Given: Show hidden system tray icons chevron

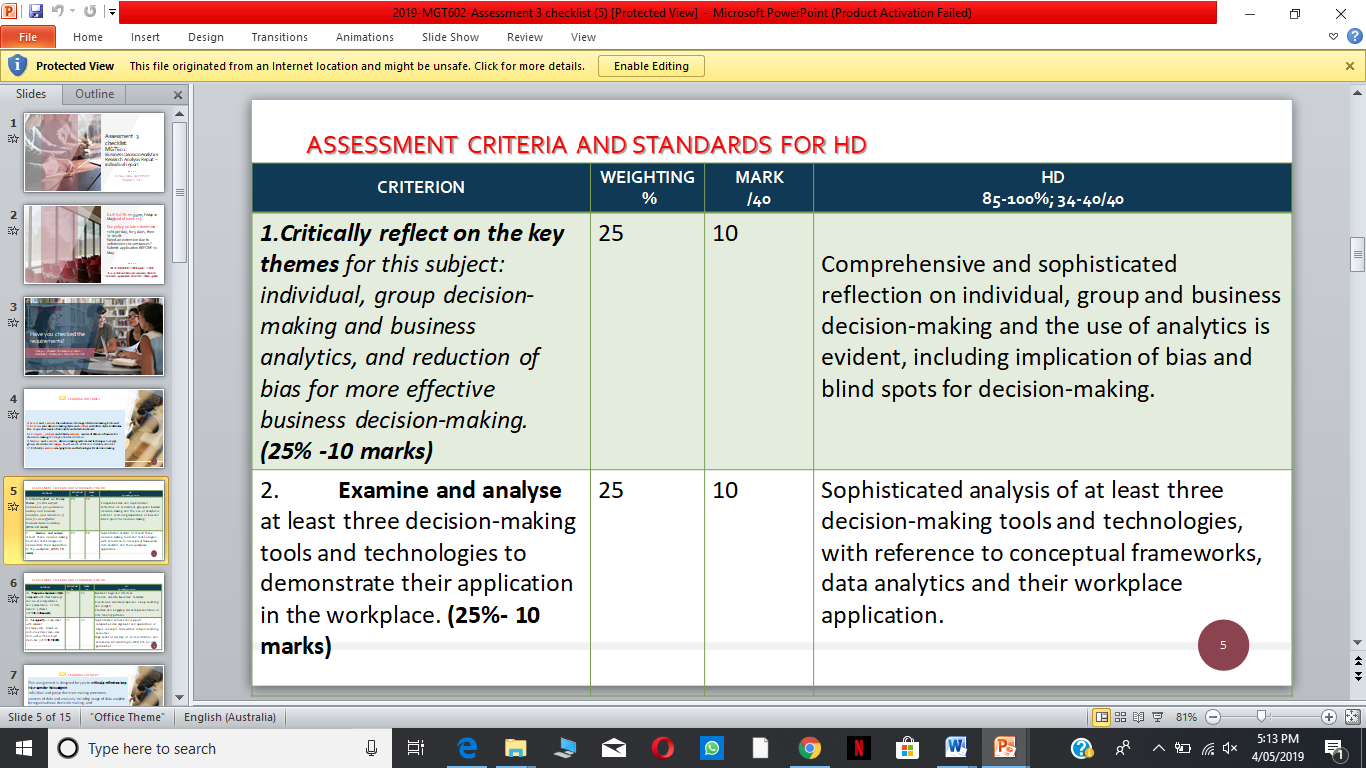Looking at the screenshot, I should [x=1158, y=748].
